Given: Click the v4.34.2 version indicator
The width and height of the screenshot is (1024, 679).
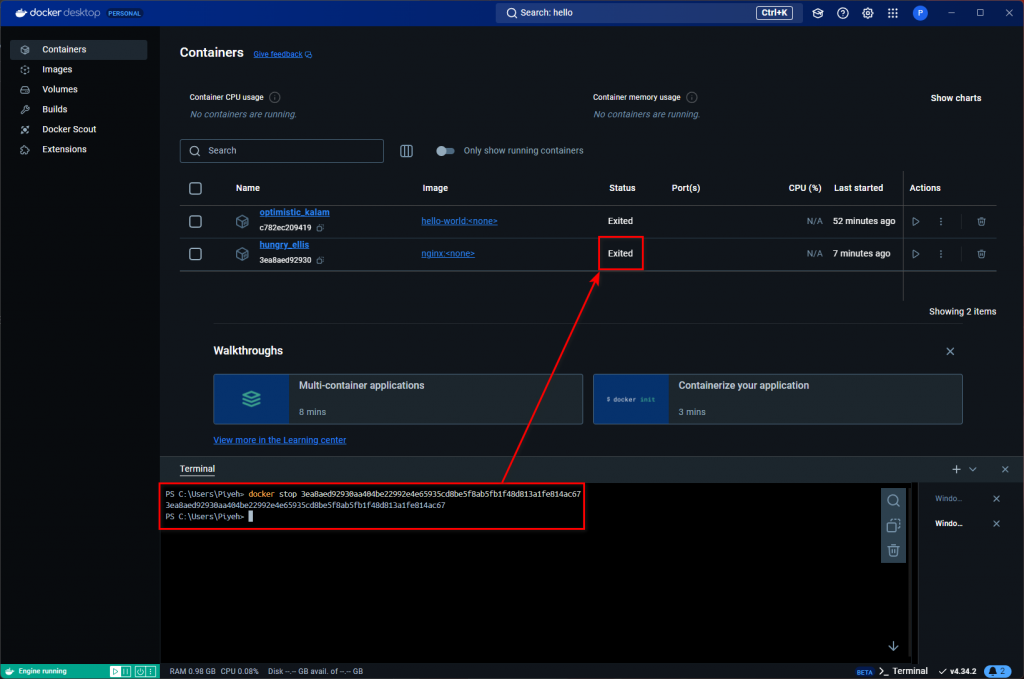Looking at the screenshot, I should (957, 671).
